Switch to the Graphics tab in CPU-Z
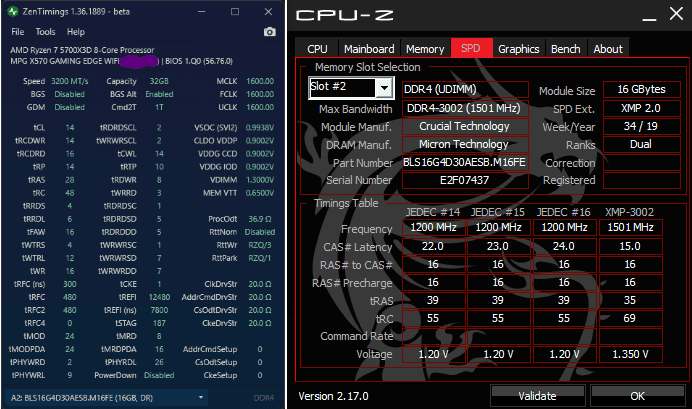This screenshot has height=409, width=692. 519,49
